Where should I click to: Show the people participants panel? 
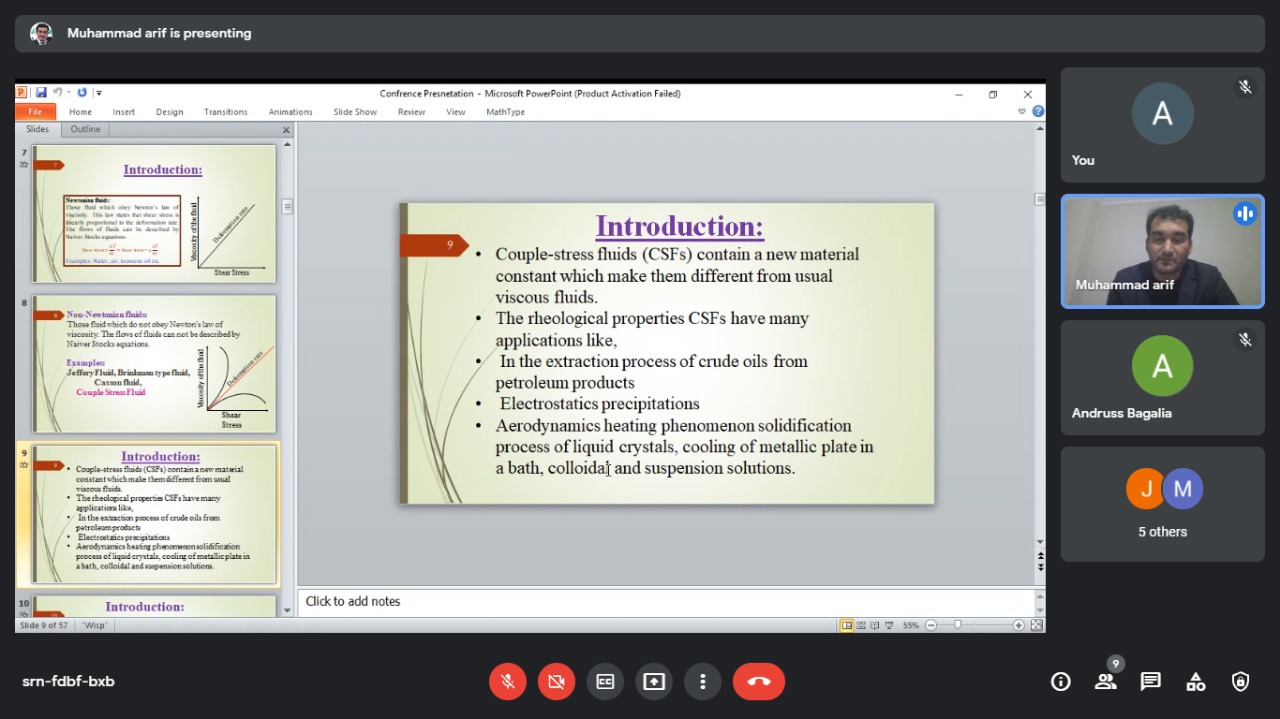click(1105, 681)
